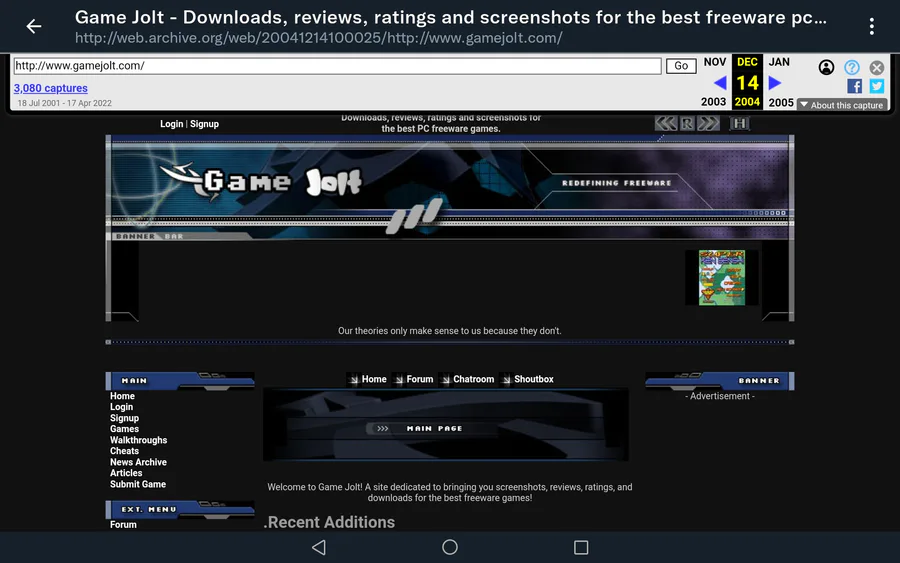The width and height of the screenshot is (900, 563).
Task: Click the '- Advertisement -' label
Action: pos(720,396)
